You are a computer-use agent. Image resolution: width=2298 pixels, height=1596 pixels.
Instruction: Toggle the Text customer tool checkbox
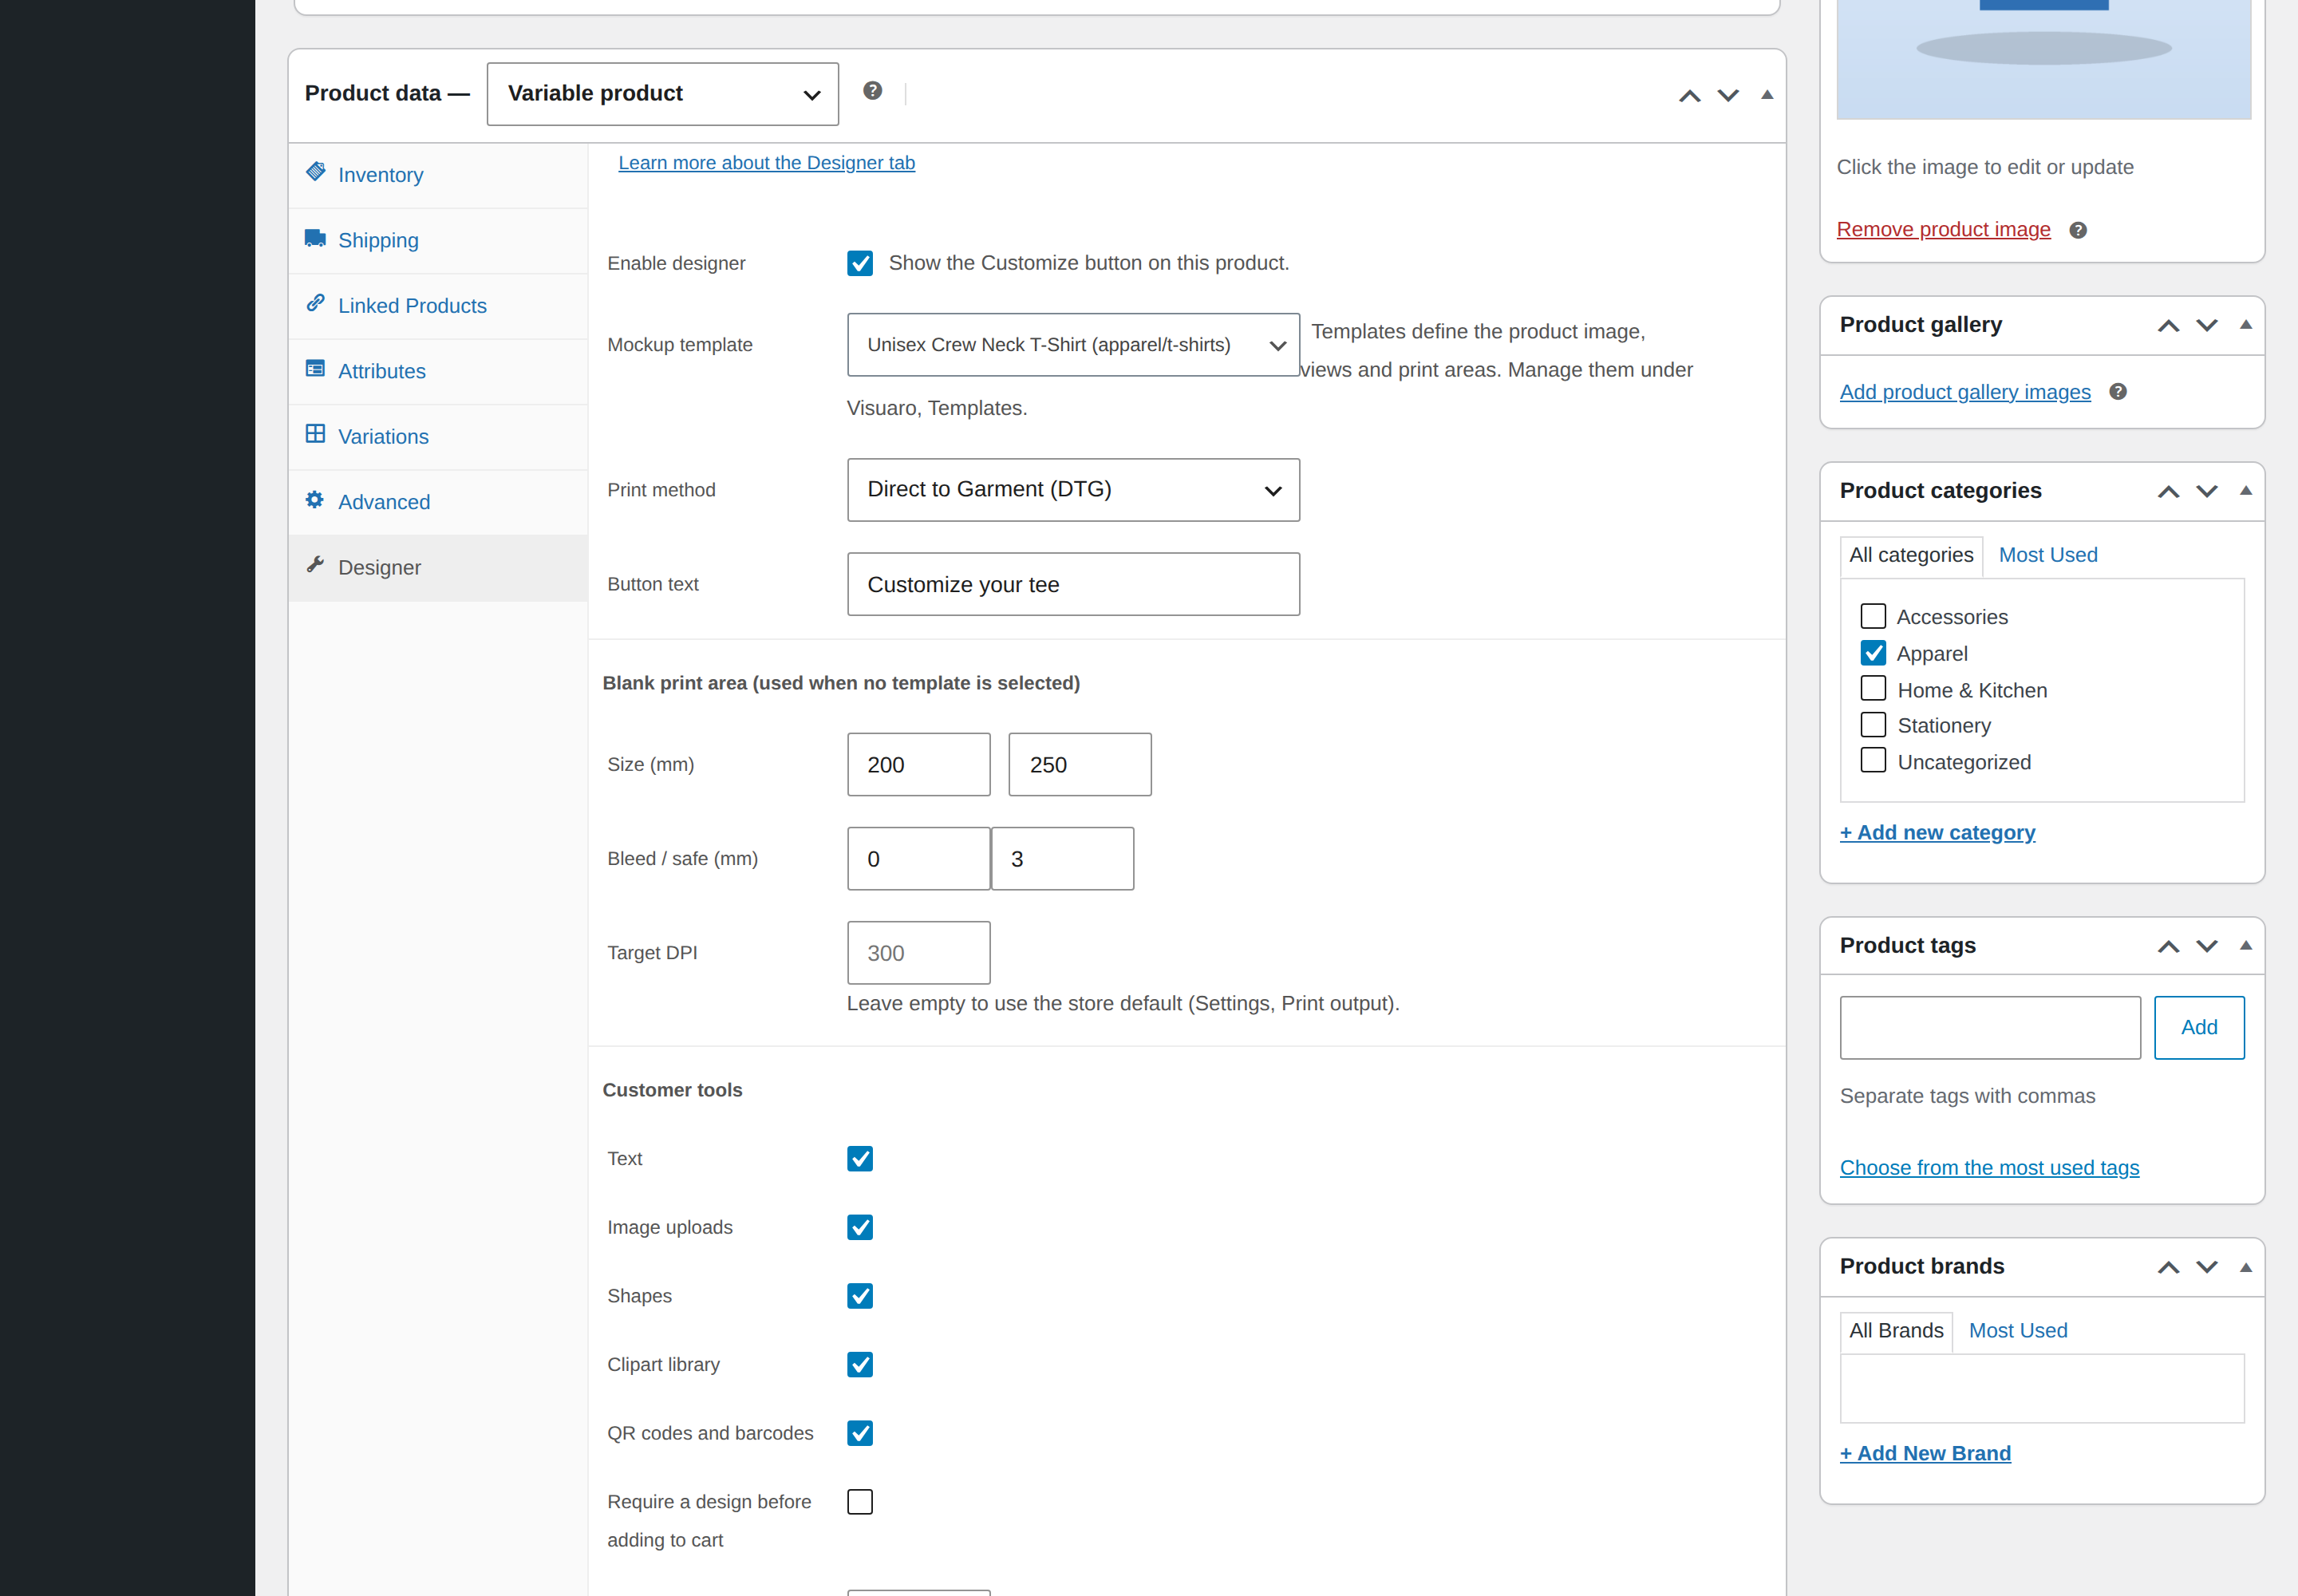point(860,1158)
